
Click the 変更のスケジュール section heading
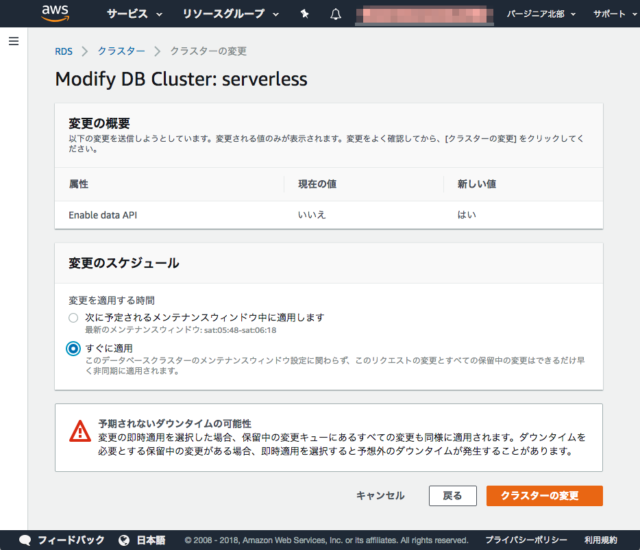(124, 263)
